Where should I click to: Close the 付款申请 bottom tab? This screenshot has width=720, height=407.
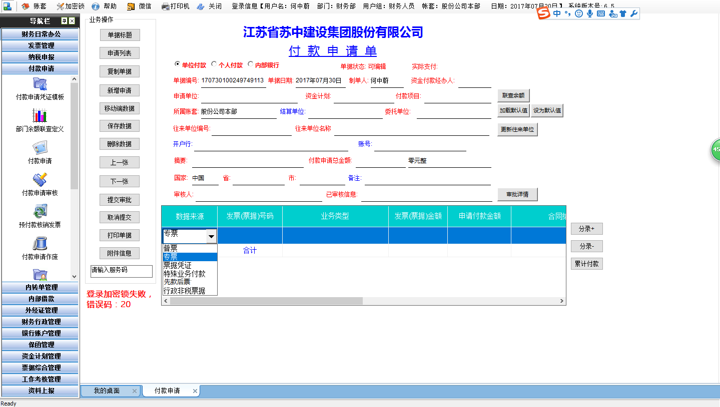coord(195,391)
